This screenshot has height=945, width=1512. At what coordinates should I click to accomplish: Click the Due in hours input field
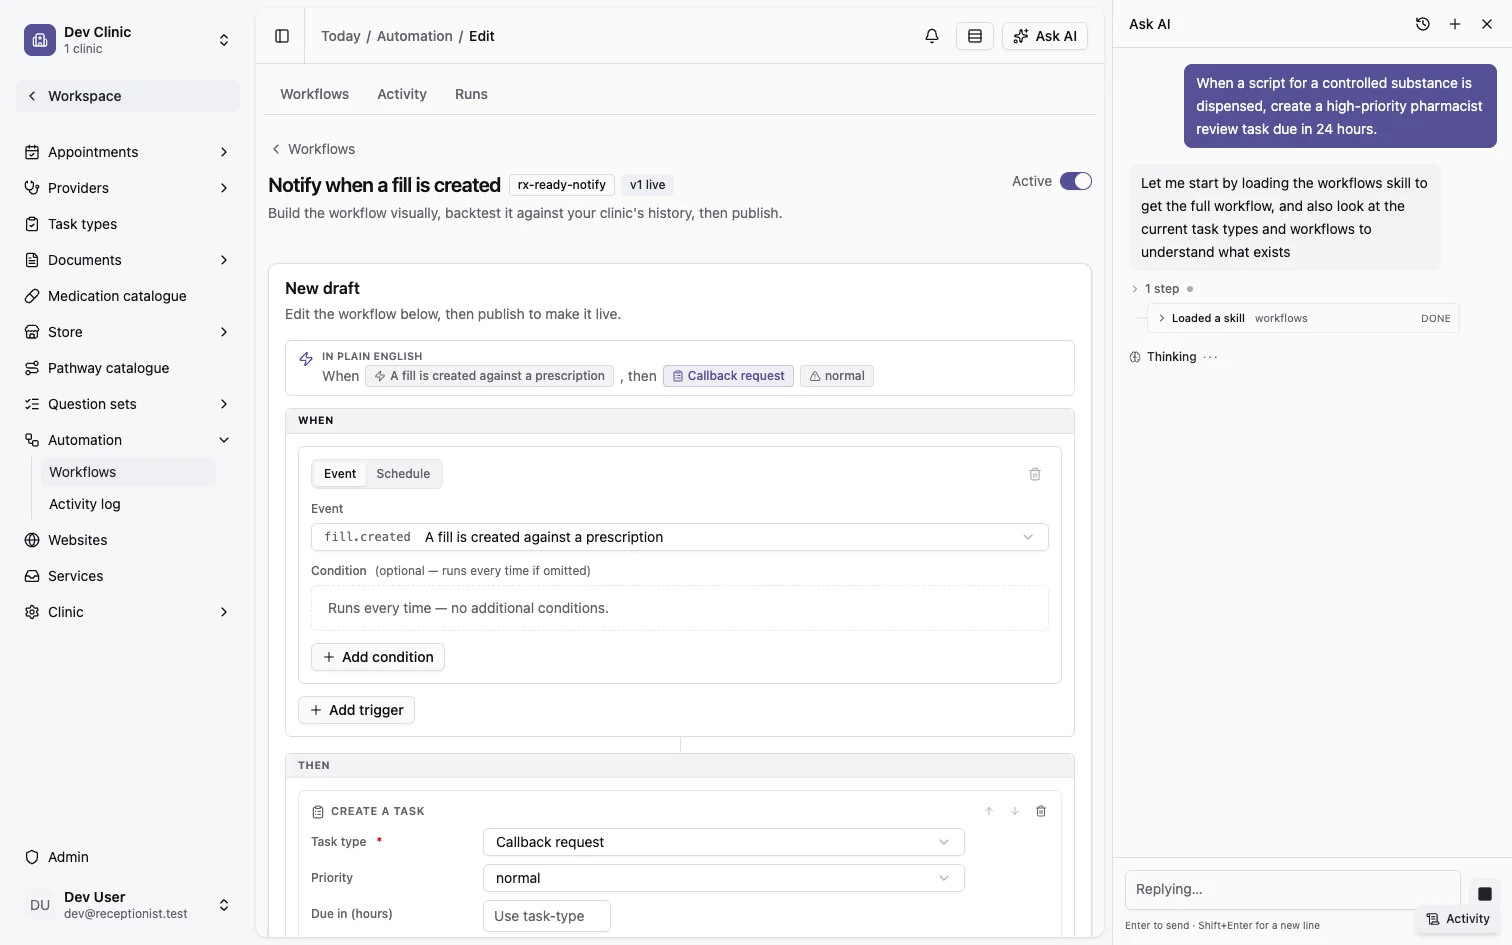[547, 916]
